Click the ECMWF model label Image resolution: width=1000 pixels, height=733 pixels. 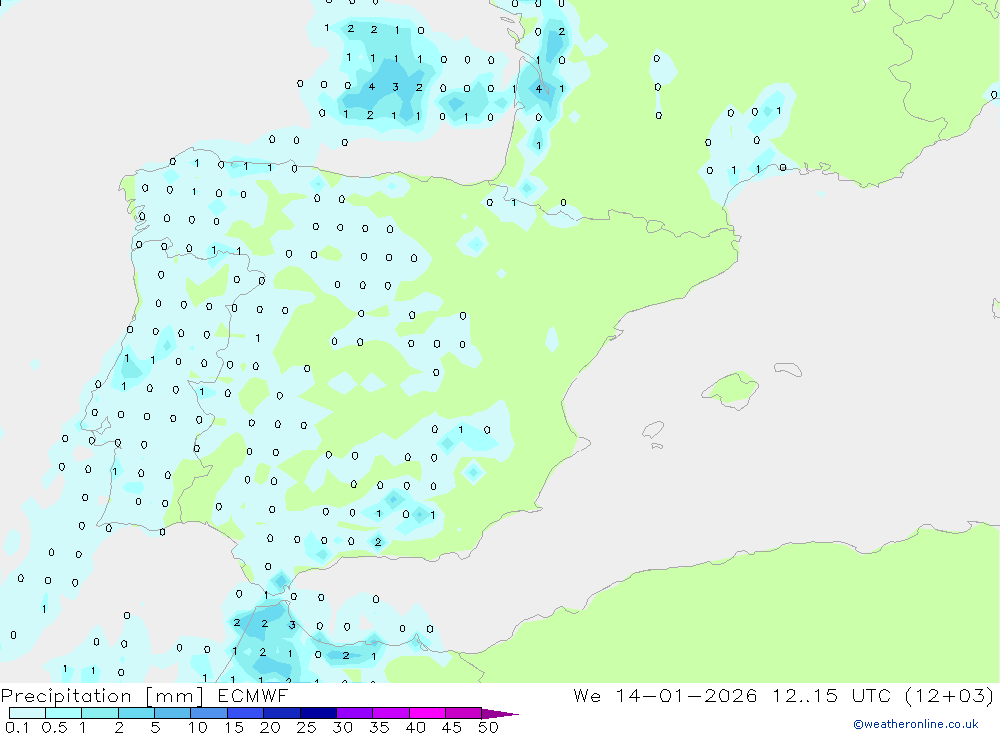[x=253, y=695]
